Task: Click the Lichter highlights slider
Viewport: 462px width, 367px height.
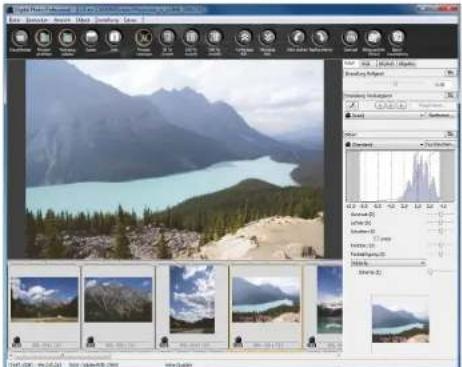Action: [440, 222]
